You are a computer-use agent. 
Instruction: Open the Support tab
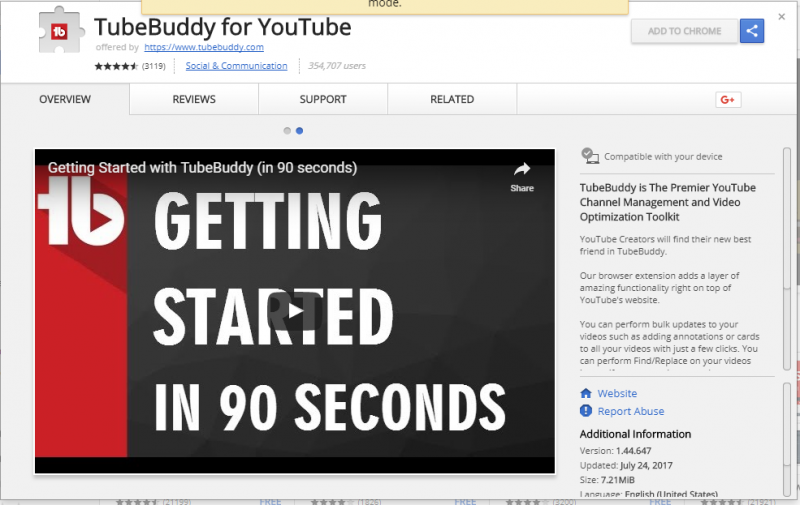[x=323, y=99]
